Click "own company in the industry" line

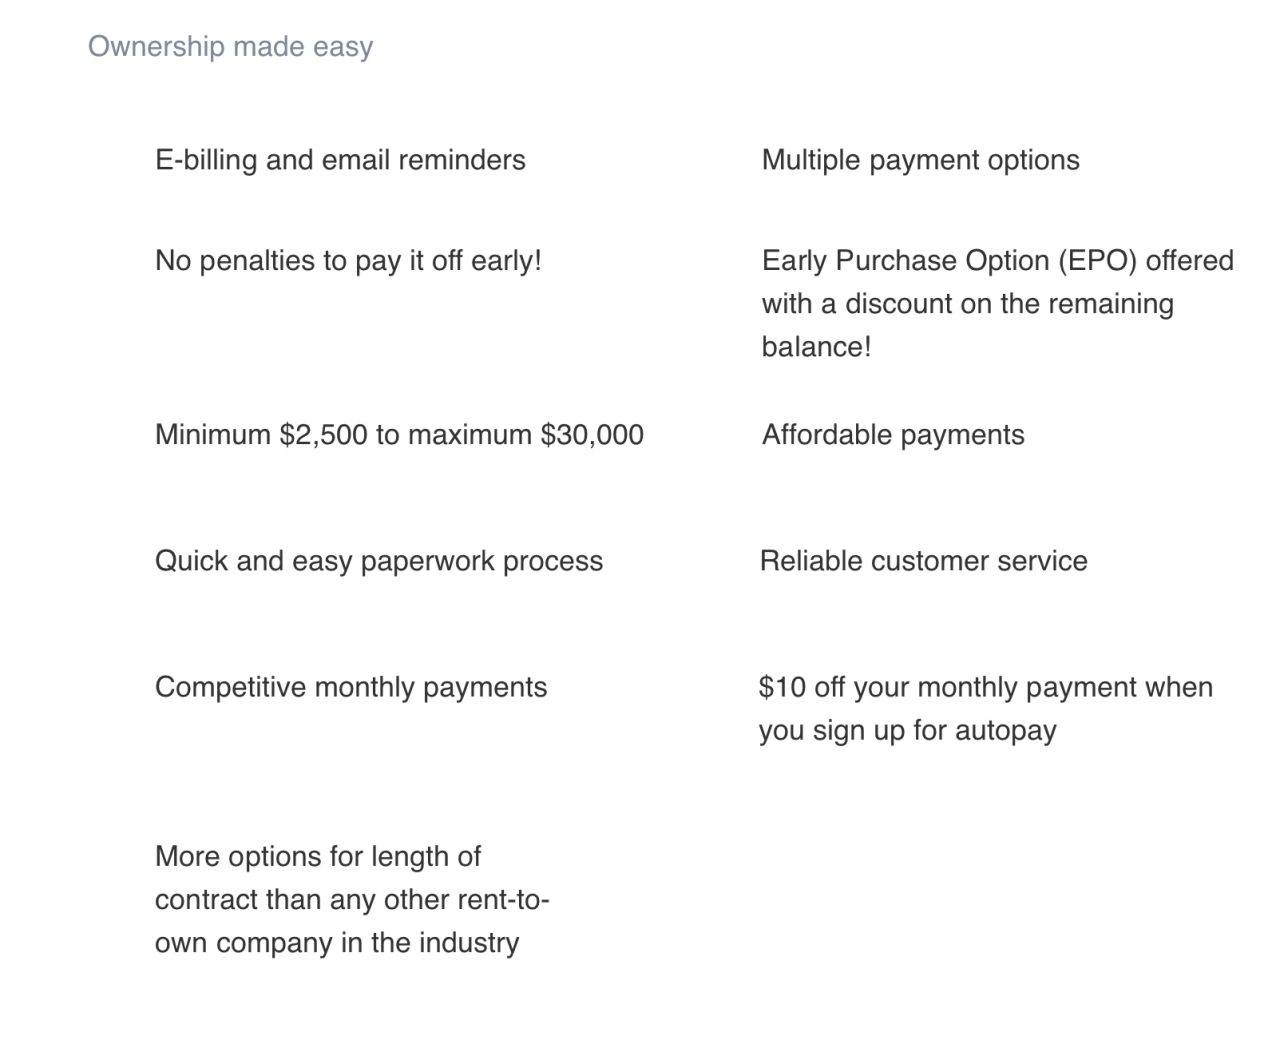click(337, 943)
